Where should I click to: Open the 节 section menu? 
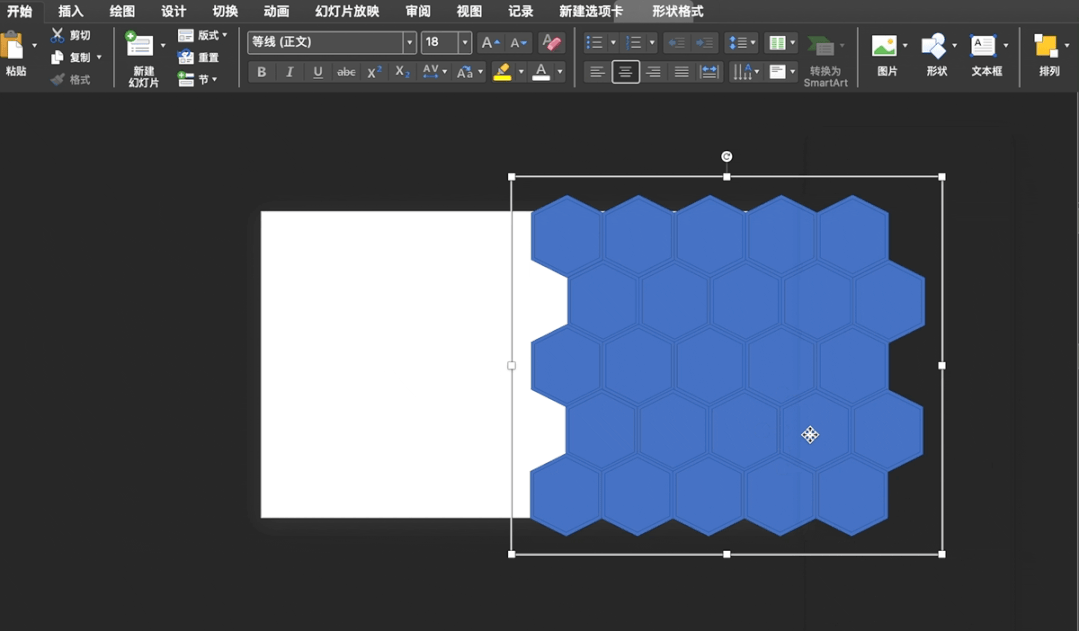[x=197, y=79]
